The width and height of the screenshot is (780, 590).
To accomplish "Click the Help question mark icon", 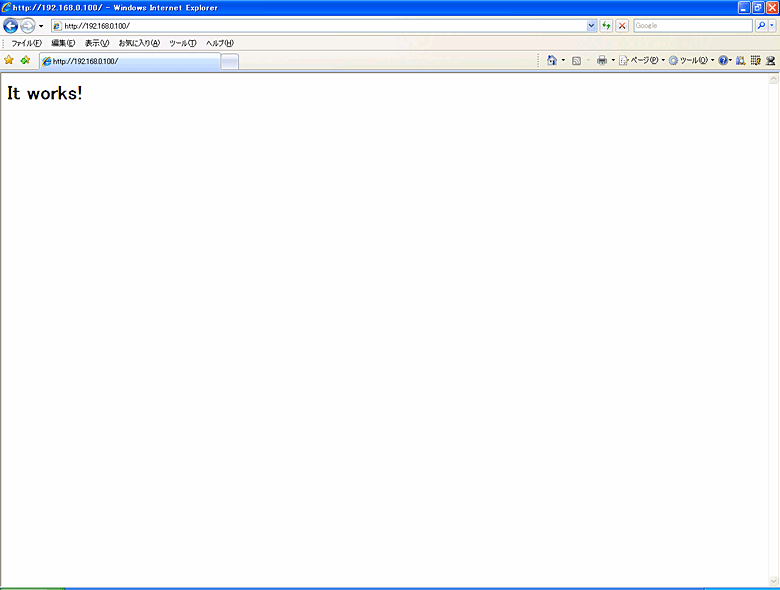I will tap(723, 61).
